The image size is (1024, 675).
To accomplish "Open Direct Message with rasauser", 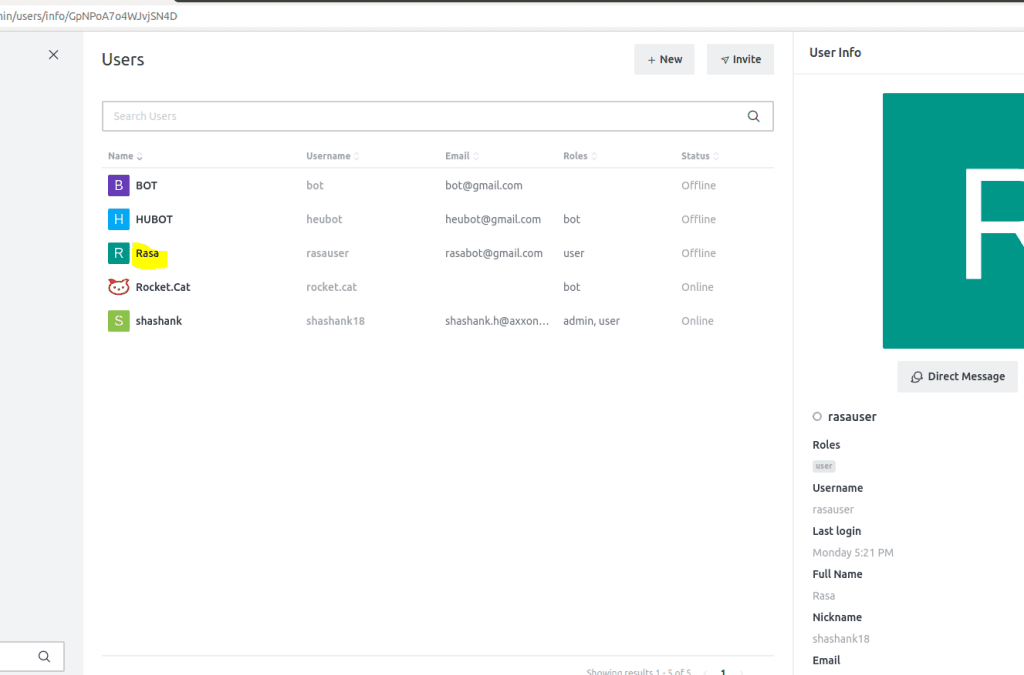I will [957, 376].
